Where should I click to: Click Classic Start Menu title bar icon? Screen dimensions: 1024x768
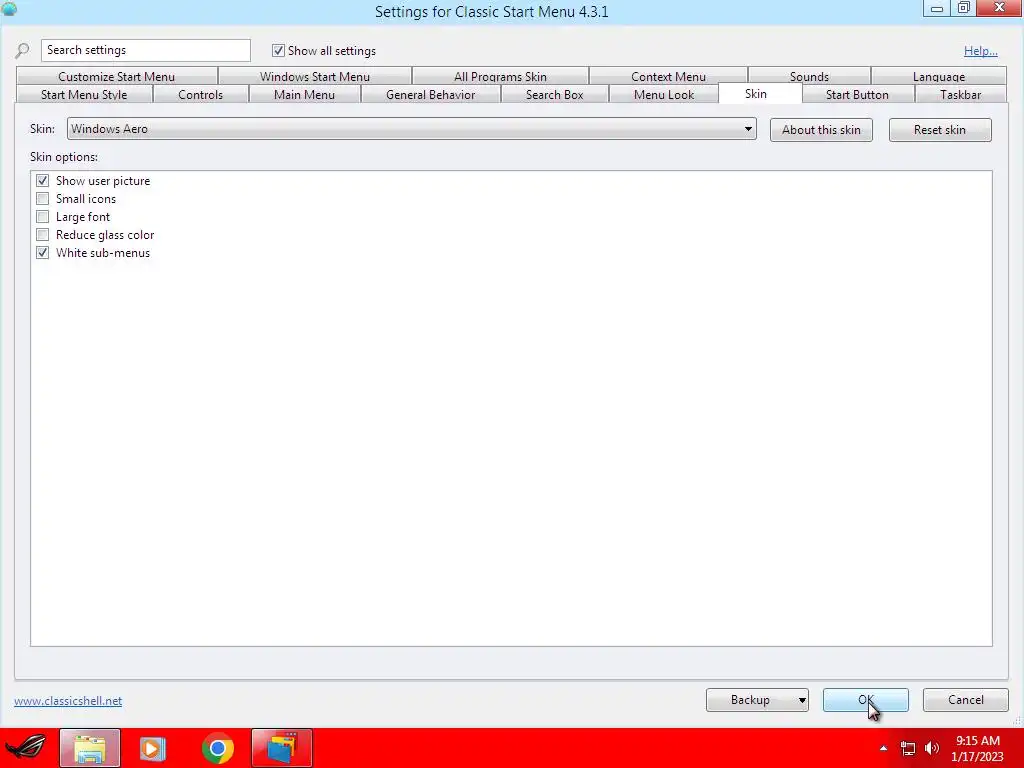(x=9, y=9)
